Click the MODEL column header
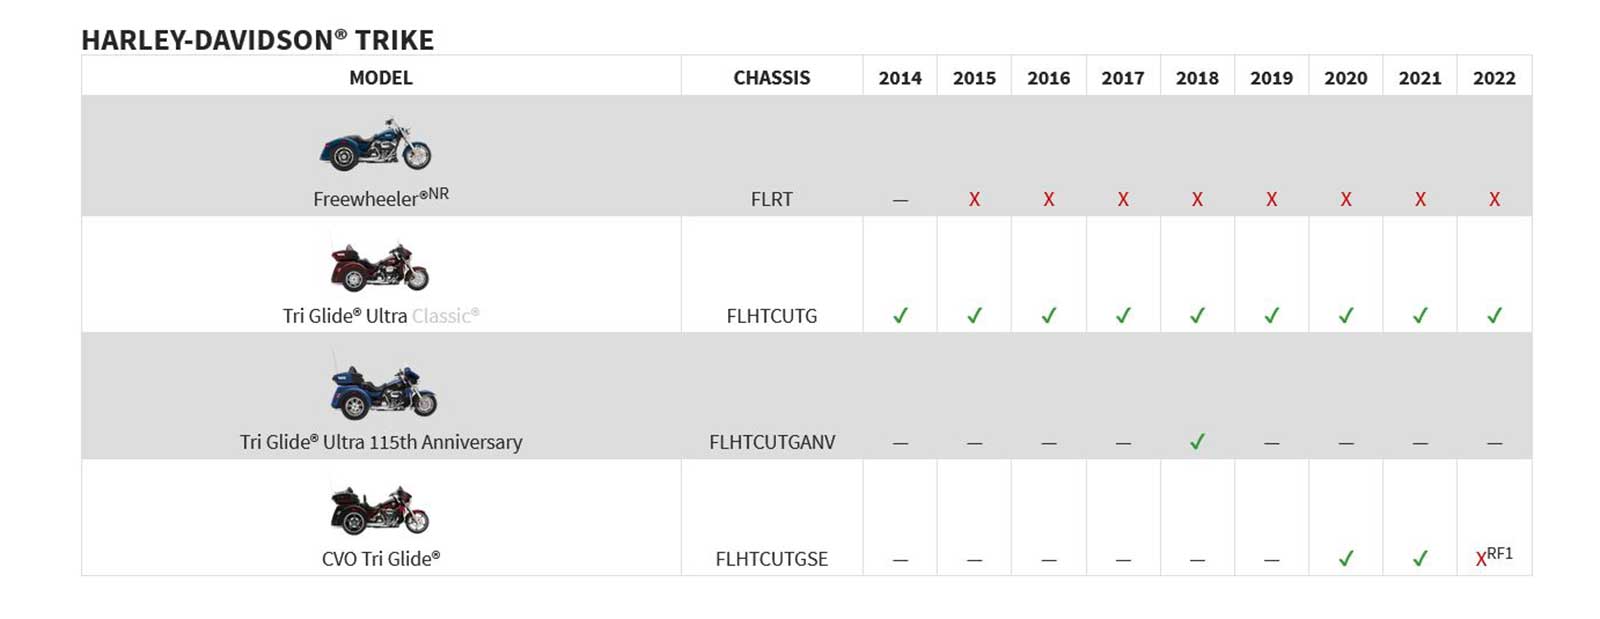Screen dimensions: 1600x619 point(381,78)
